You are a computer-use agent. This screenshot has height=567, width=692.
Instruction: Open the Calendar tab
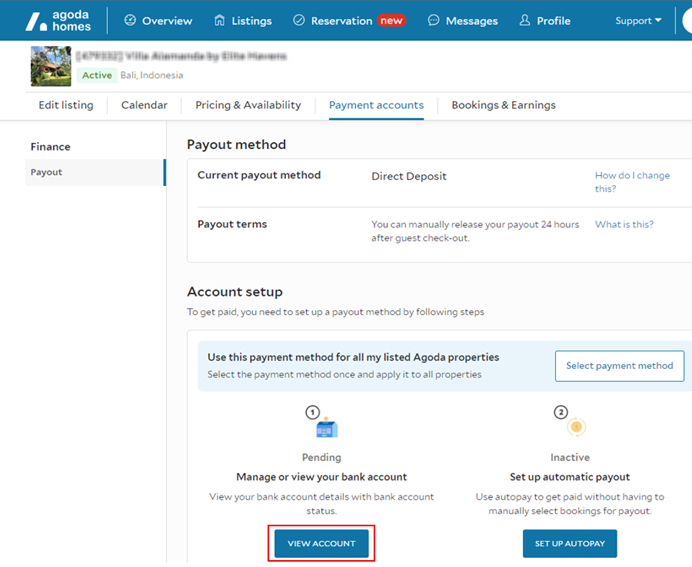point(144,105)
